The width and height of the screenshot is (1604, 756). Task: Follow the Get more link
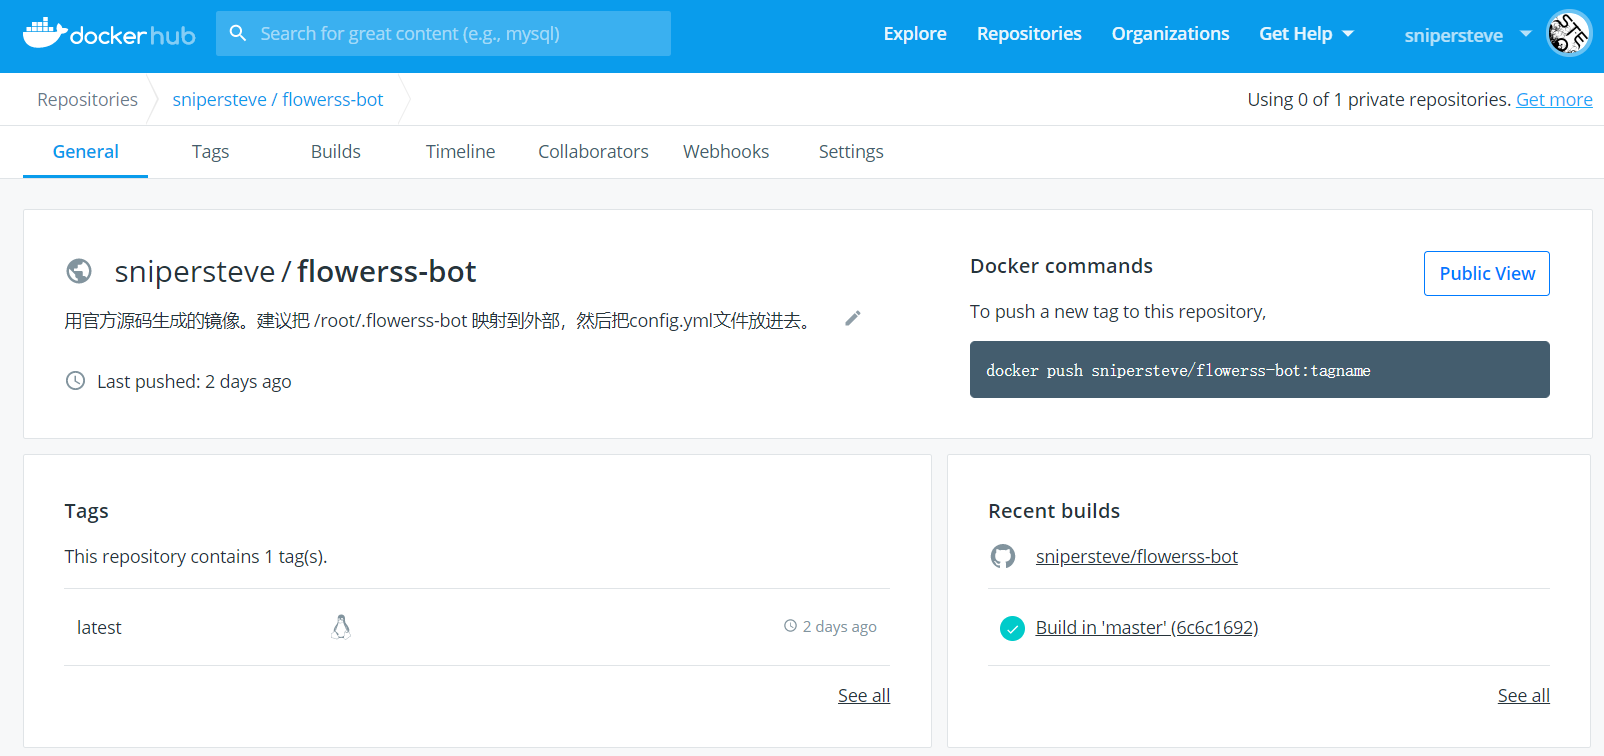[1554, 99]
